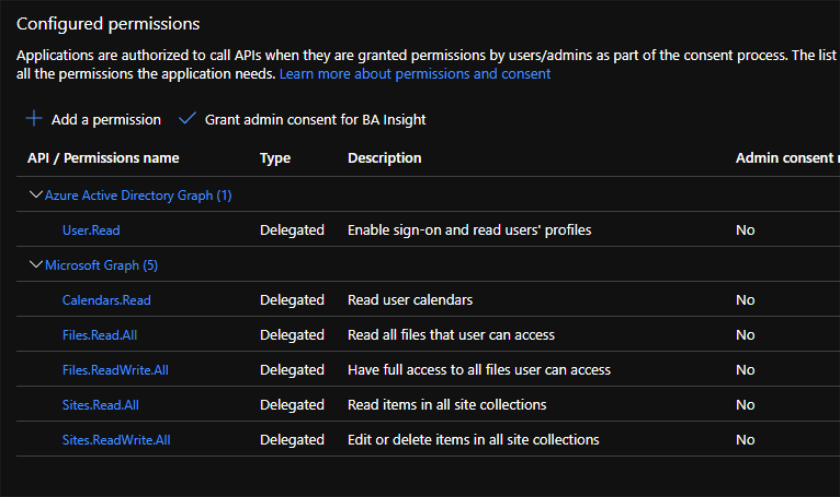Click Grant admin consent for BA Insight

pyautogui.click(x=315, y=120)
